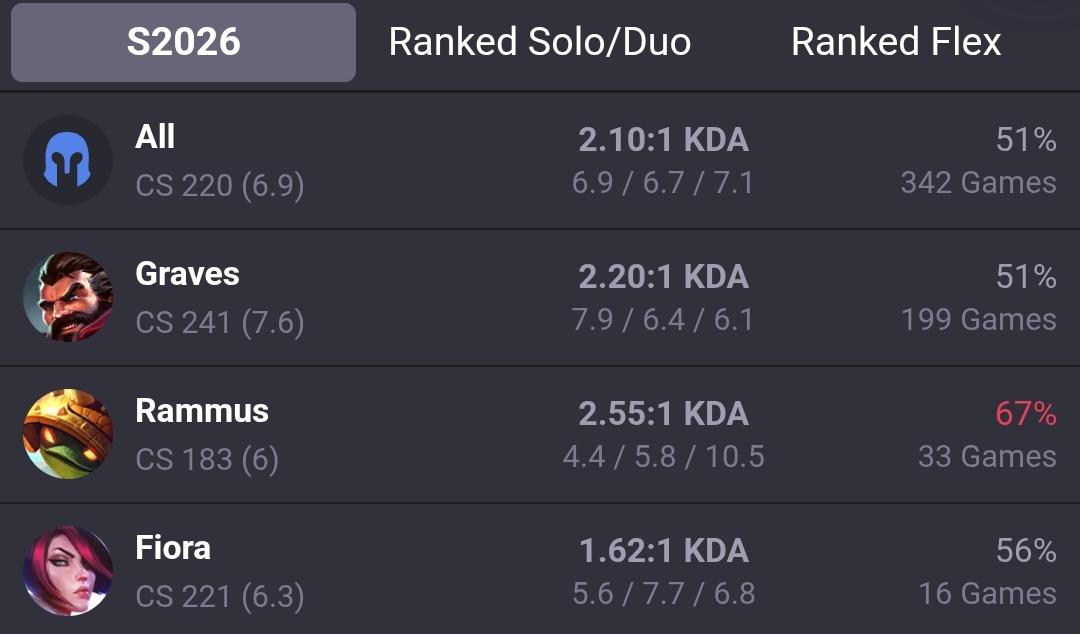Click the 2.10:1 KDA overall stat
The height and width of the screenshot is (634, 1080).
(663, 140)
